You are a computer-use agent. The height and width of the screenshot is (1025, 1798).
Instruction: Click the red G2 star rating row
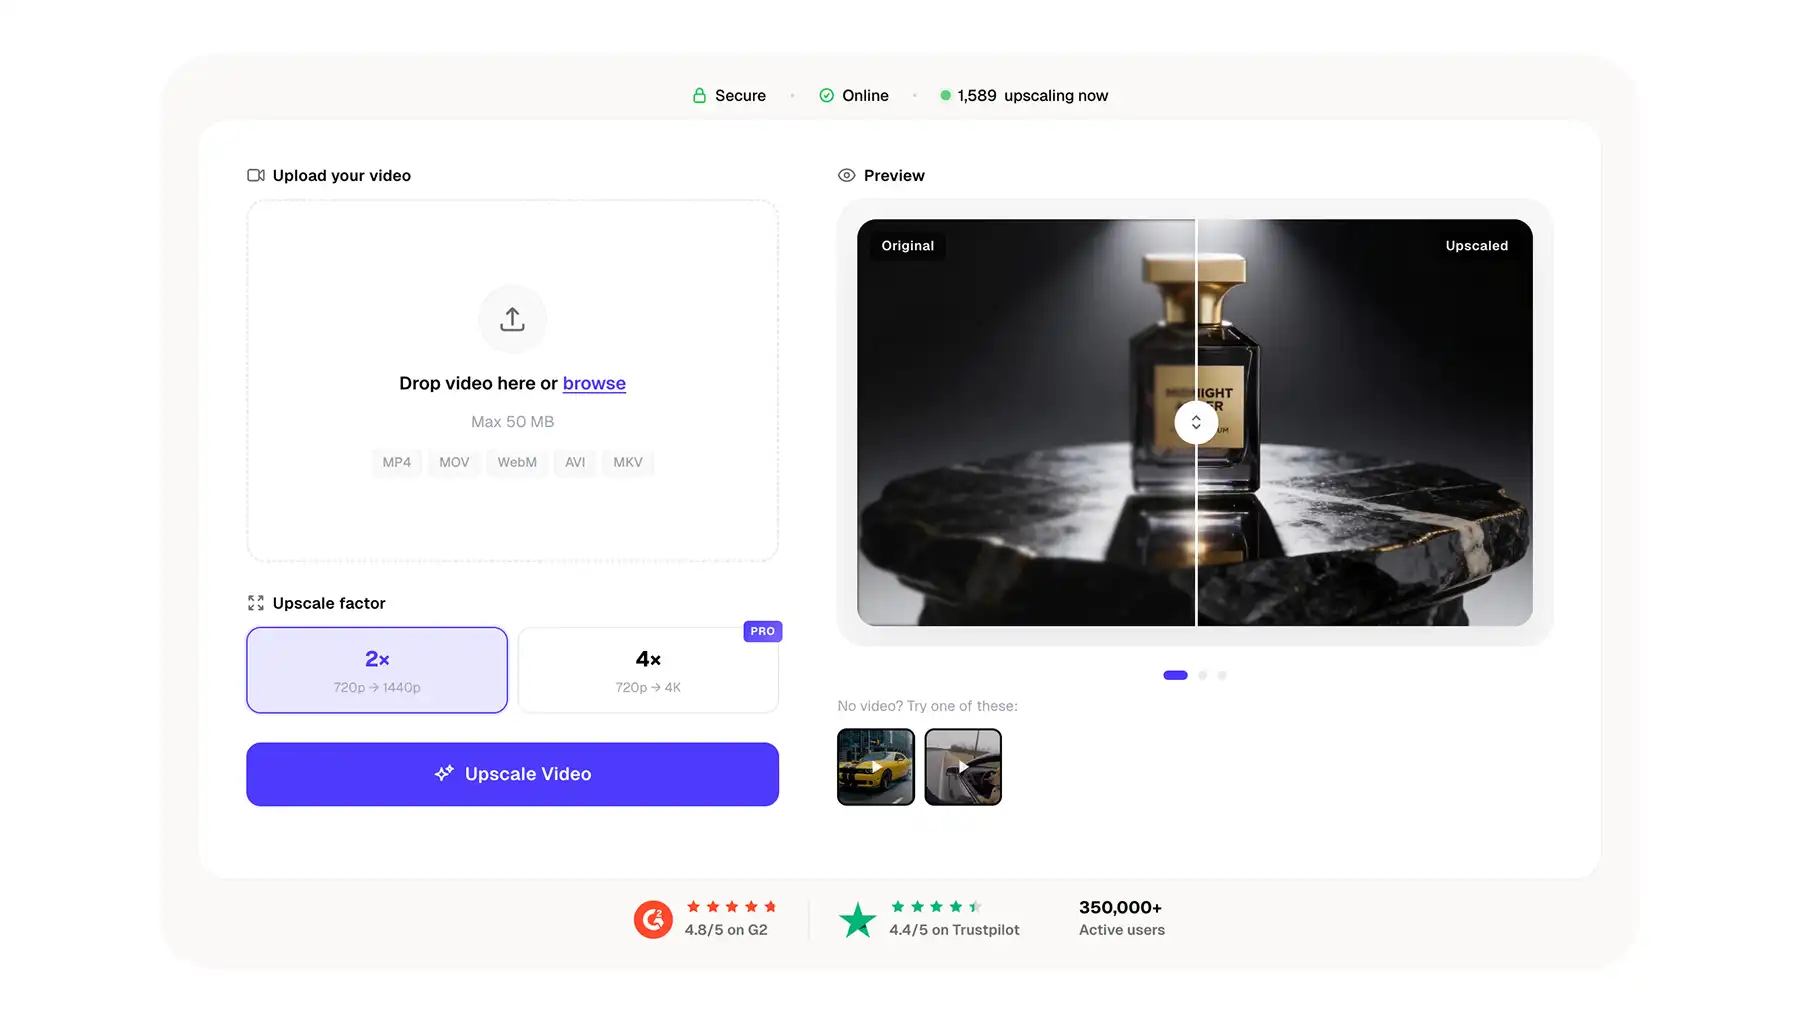pos(731,907)
